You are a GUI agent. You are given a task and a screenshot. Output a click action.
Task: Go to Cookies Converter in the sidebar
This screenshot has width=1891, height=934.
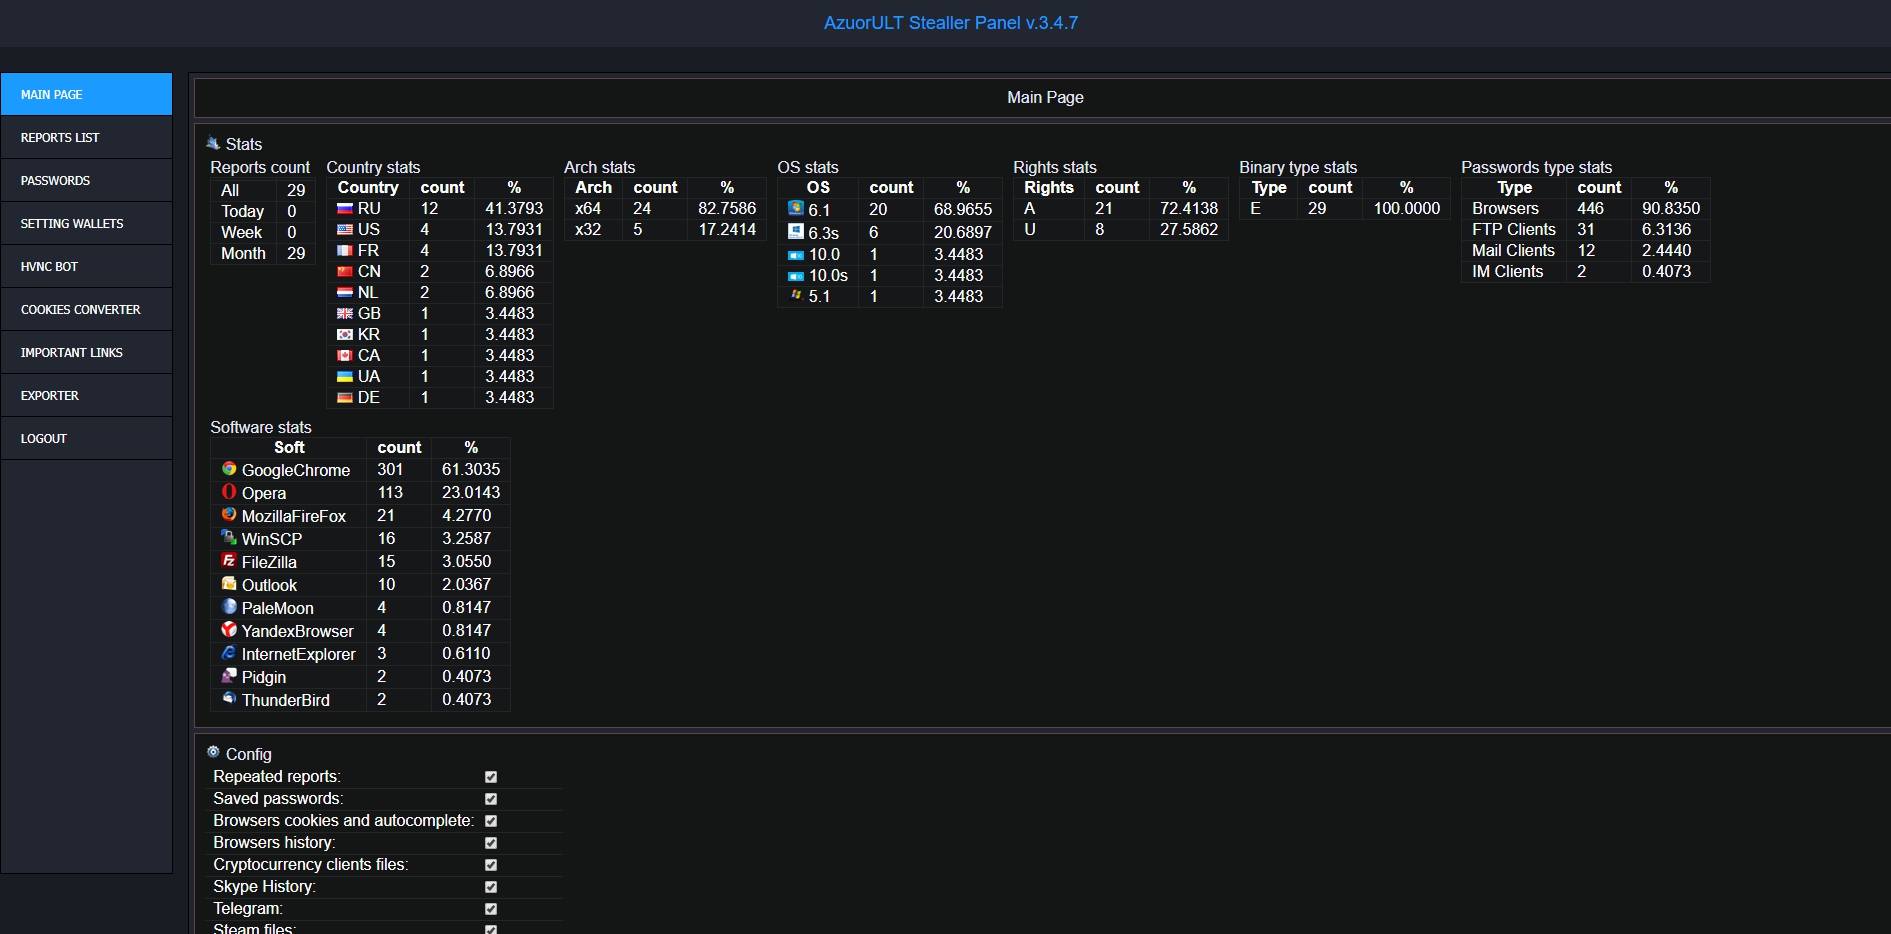click(x=86, y=310)
